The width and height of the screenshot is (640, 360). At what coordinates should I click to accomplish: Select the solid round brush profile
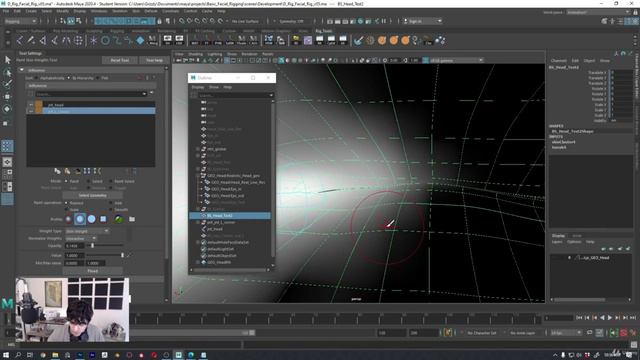pyautogui.click(x=91, y=219)
